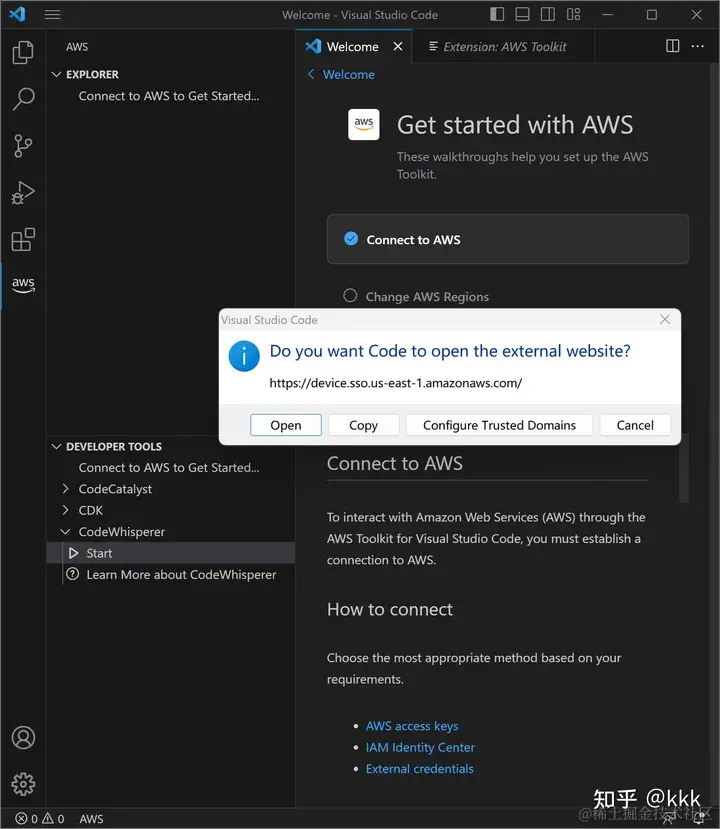Open editor More Actions ellipsis
This screenshot has width=720, height=829.
[x=698, y=46]
